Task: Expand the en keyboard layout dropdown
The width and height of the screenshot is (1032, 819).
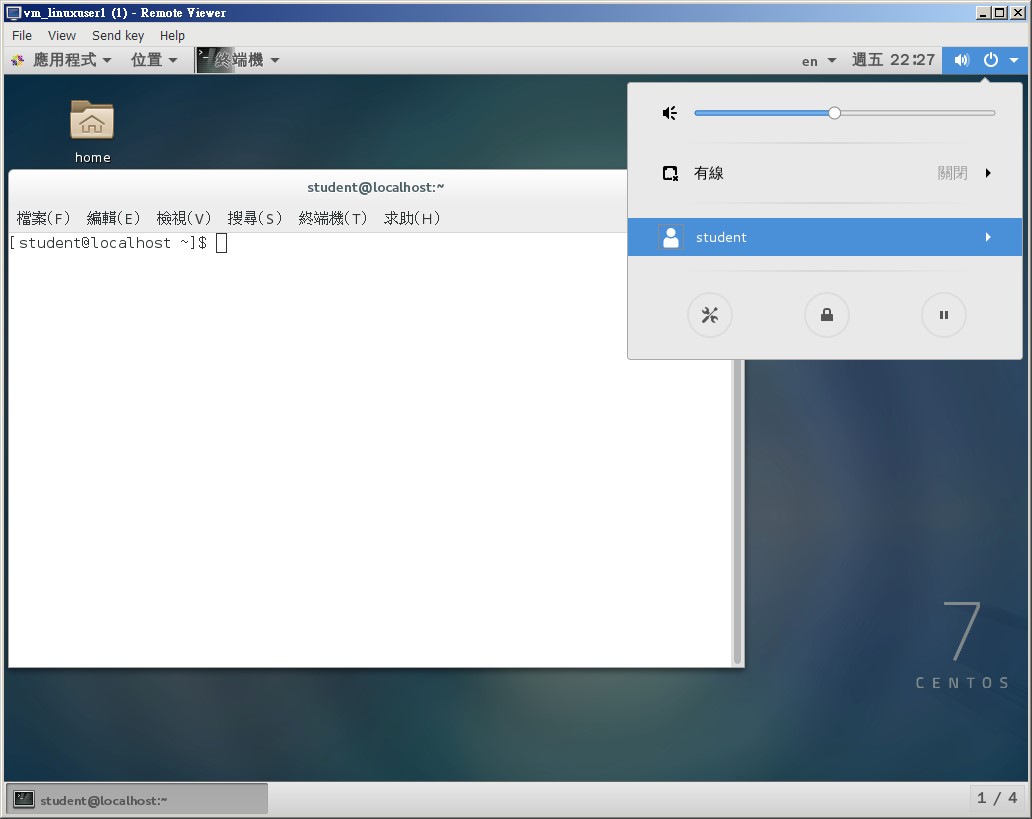Action: point(817,60)
